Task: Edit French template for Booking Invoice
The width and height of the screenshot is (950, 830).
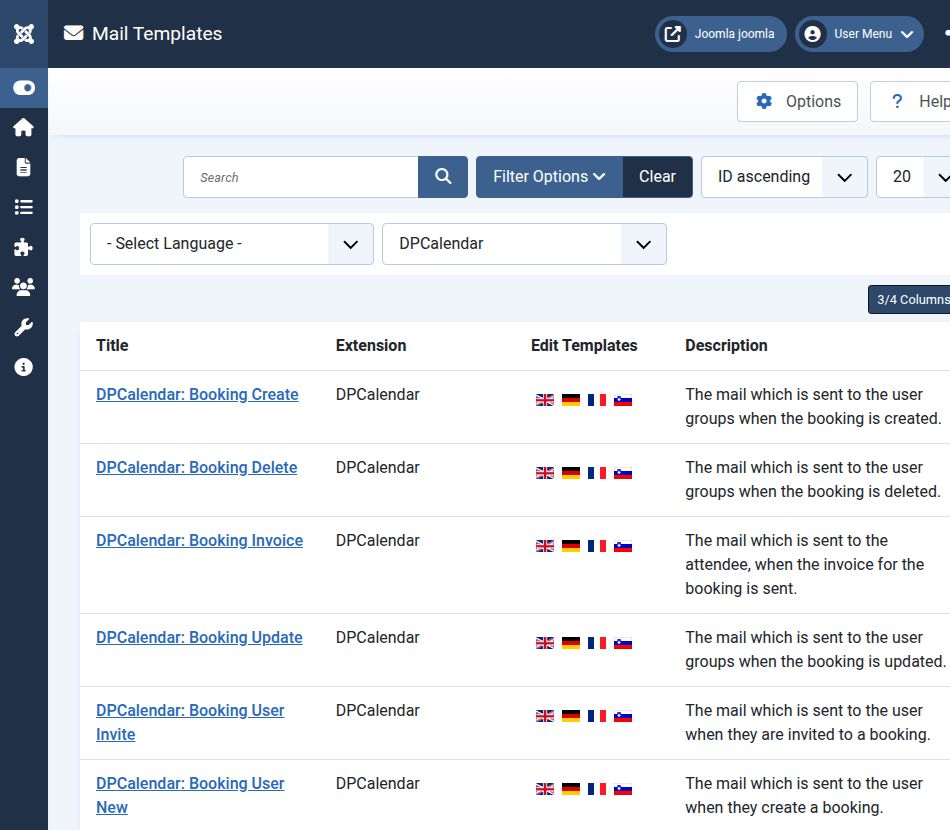Action: 597,546
